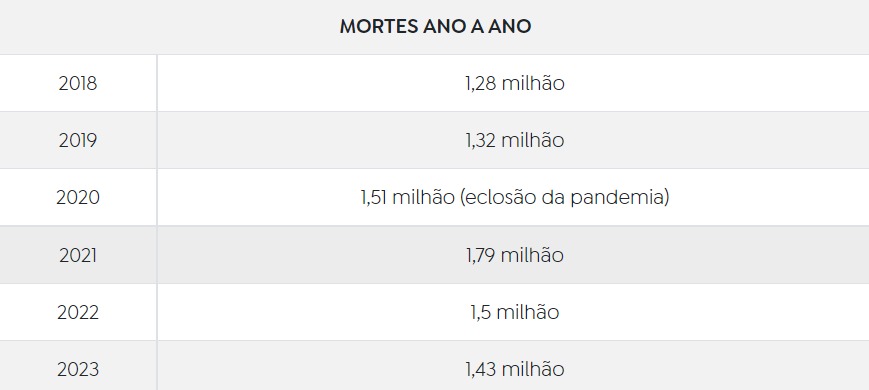The width and height of the screenshot is (869, 390).
Task: Click the 1,51 milhão pandemic value
Action: pos(515,197)
